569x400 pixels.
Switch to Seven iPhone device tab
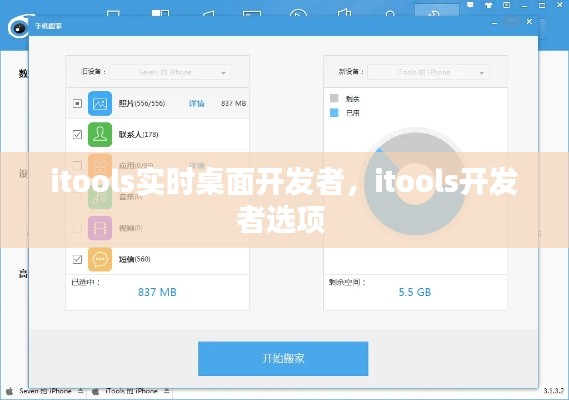pyautogui.click(x=45, y=391)
